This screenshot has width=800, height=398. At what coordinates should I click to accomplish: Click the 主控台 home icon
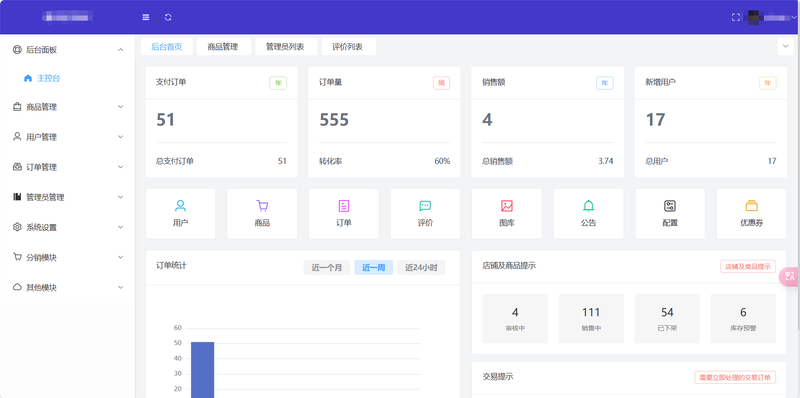pos(28,78)
